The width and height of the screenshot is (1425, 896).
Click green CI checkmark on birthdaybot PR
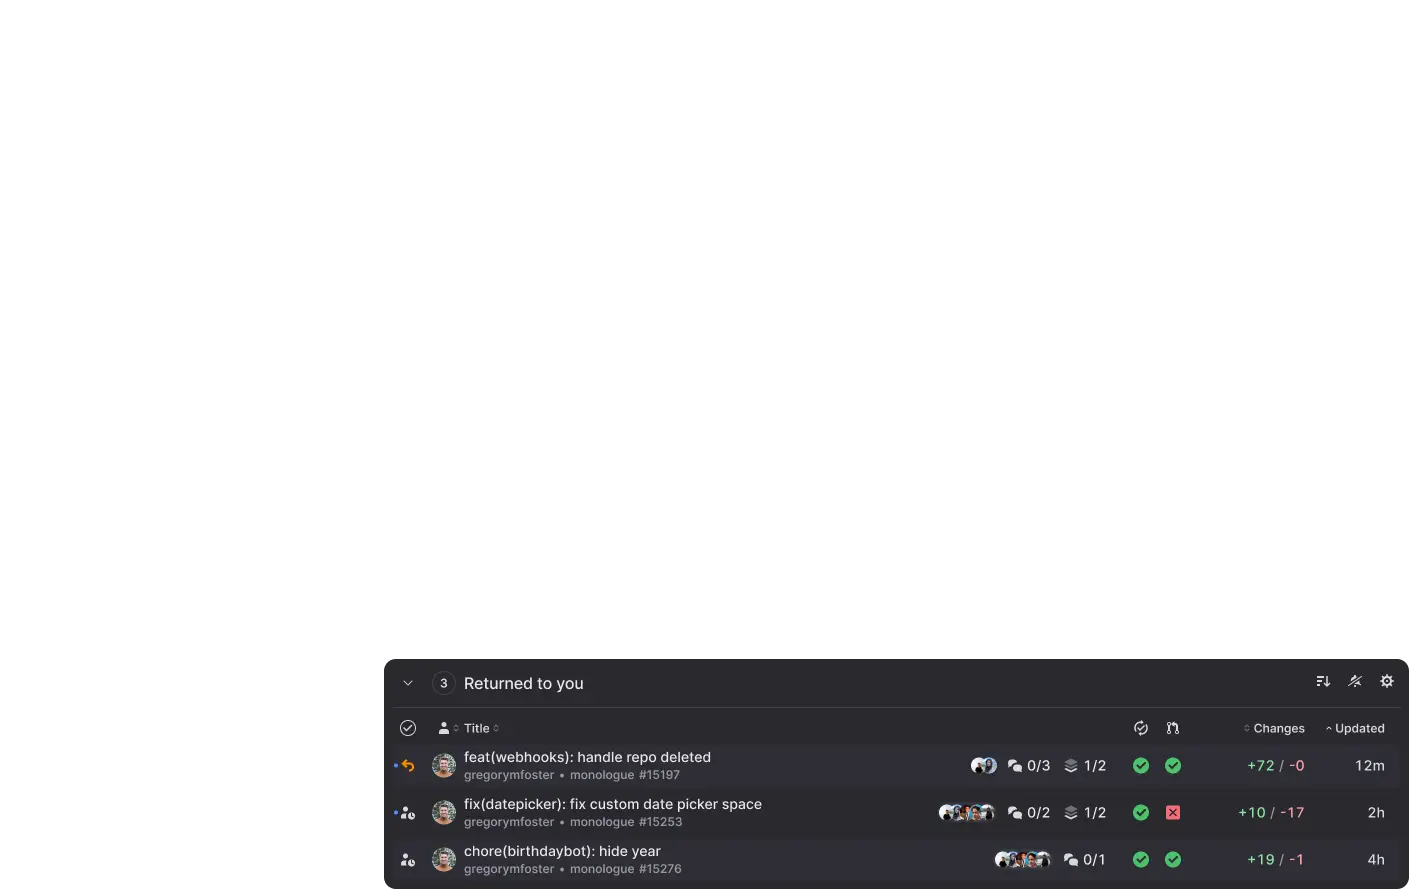tap(1141, 860)
